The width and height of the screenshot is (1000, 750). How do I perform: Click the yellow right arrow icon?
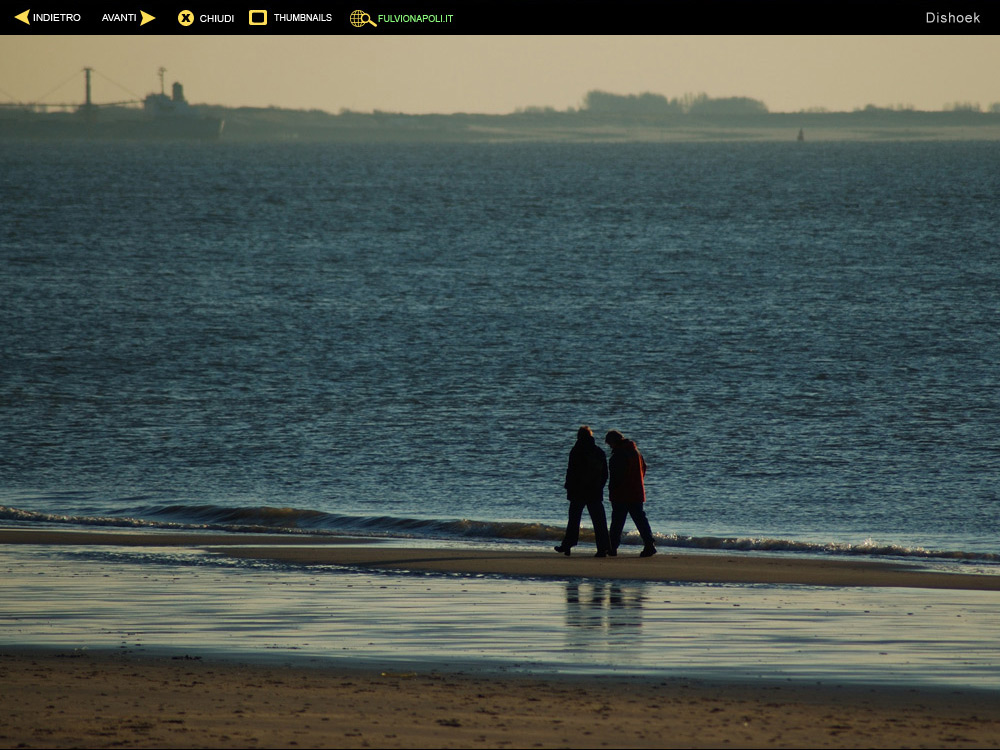(148, 17)
